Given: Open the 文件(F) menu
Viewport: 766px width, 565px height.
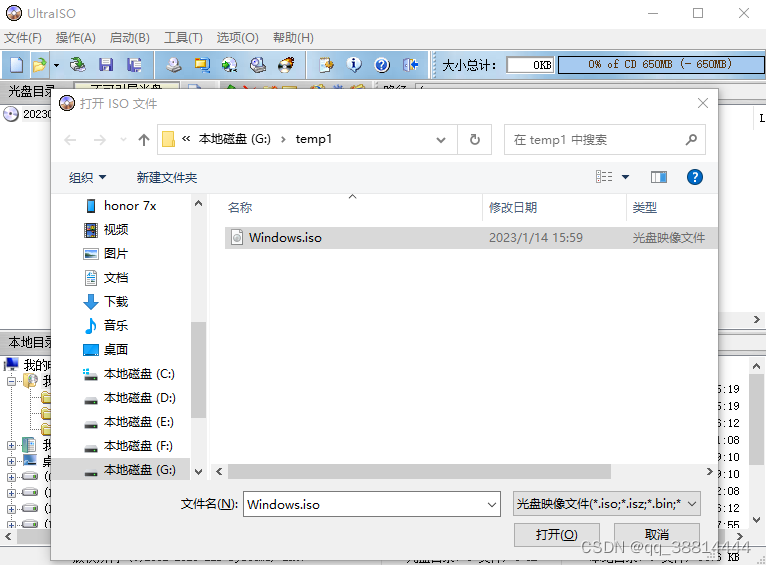Looking at the screenshot, I should point(23,38).
